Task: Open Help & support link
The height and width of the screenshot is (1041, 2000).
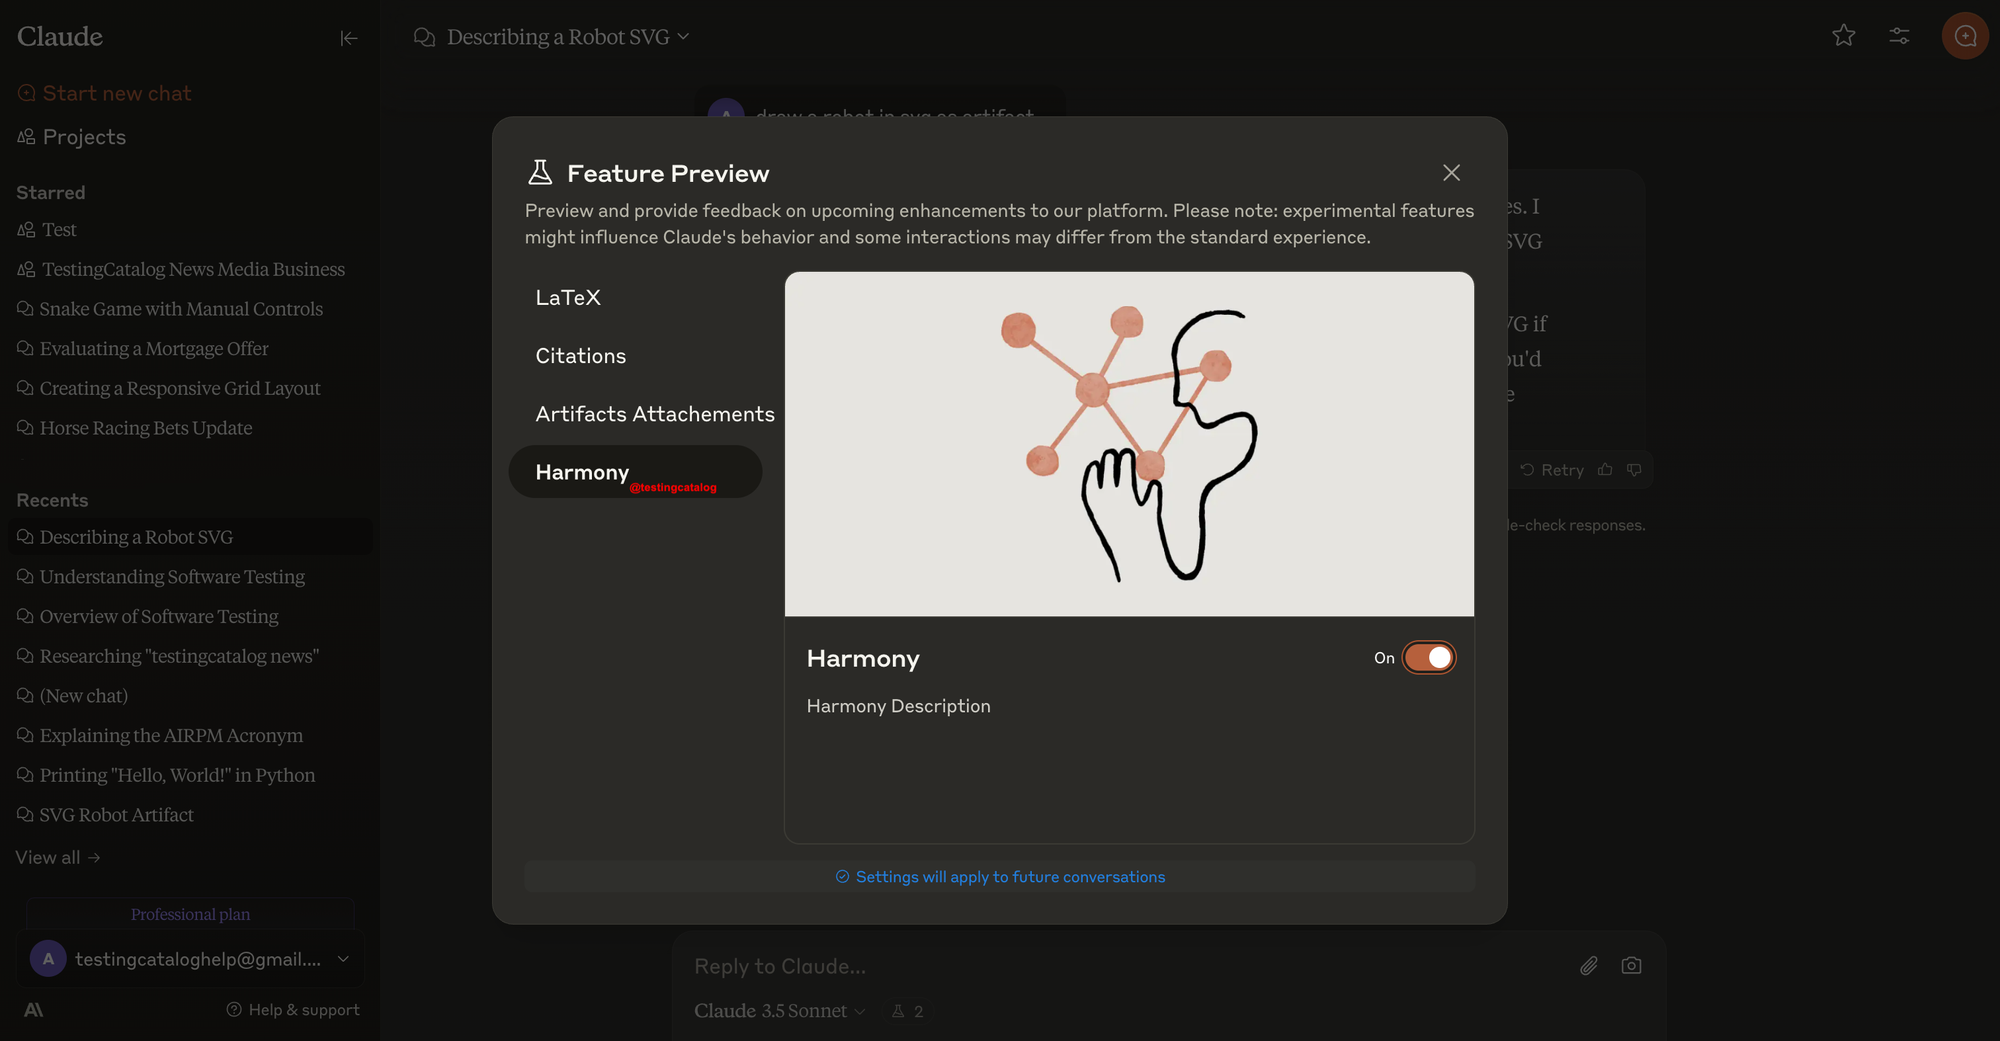Action: [x=293, y=1010]
